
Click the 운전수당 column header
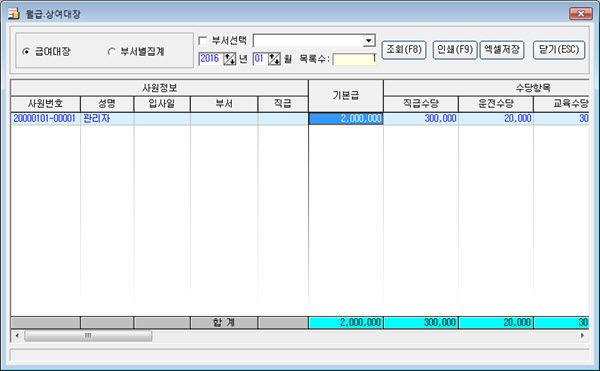tap(496, 104)
